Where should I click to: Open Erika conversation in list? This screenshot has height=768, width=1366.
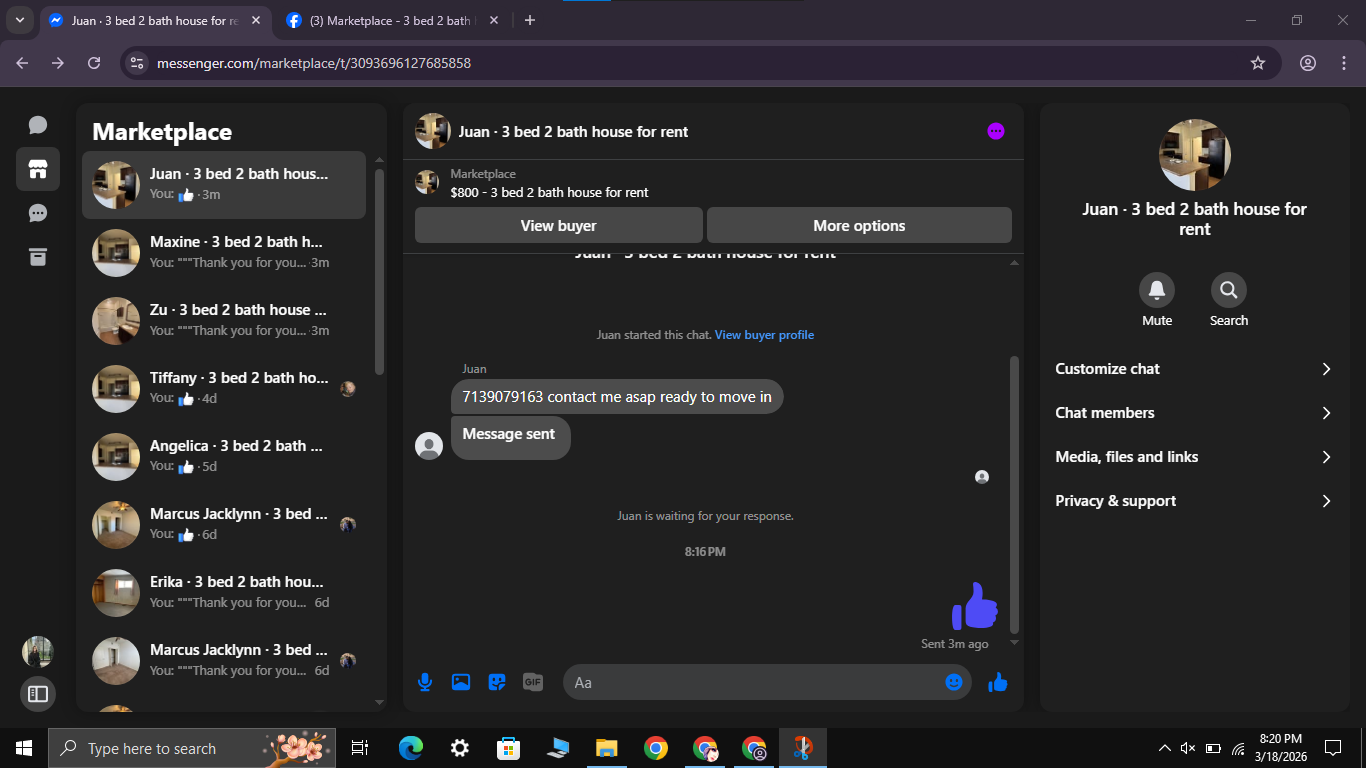[x=224, y=593]
